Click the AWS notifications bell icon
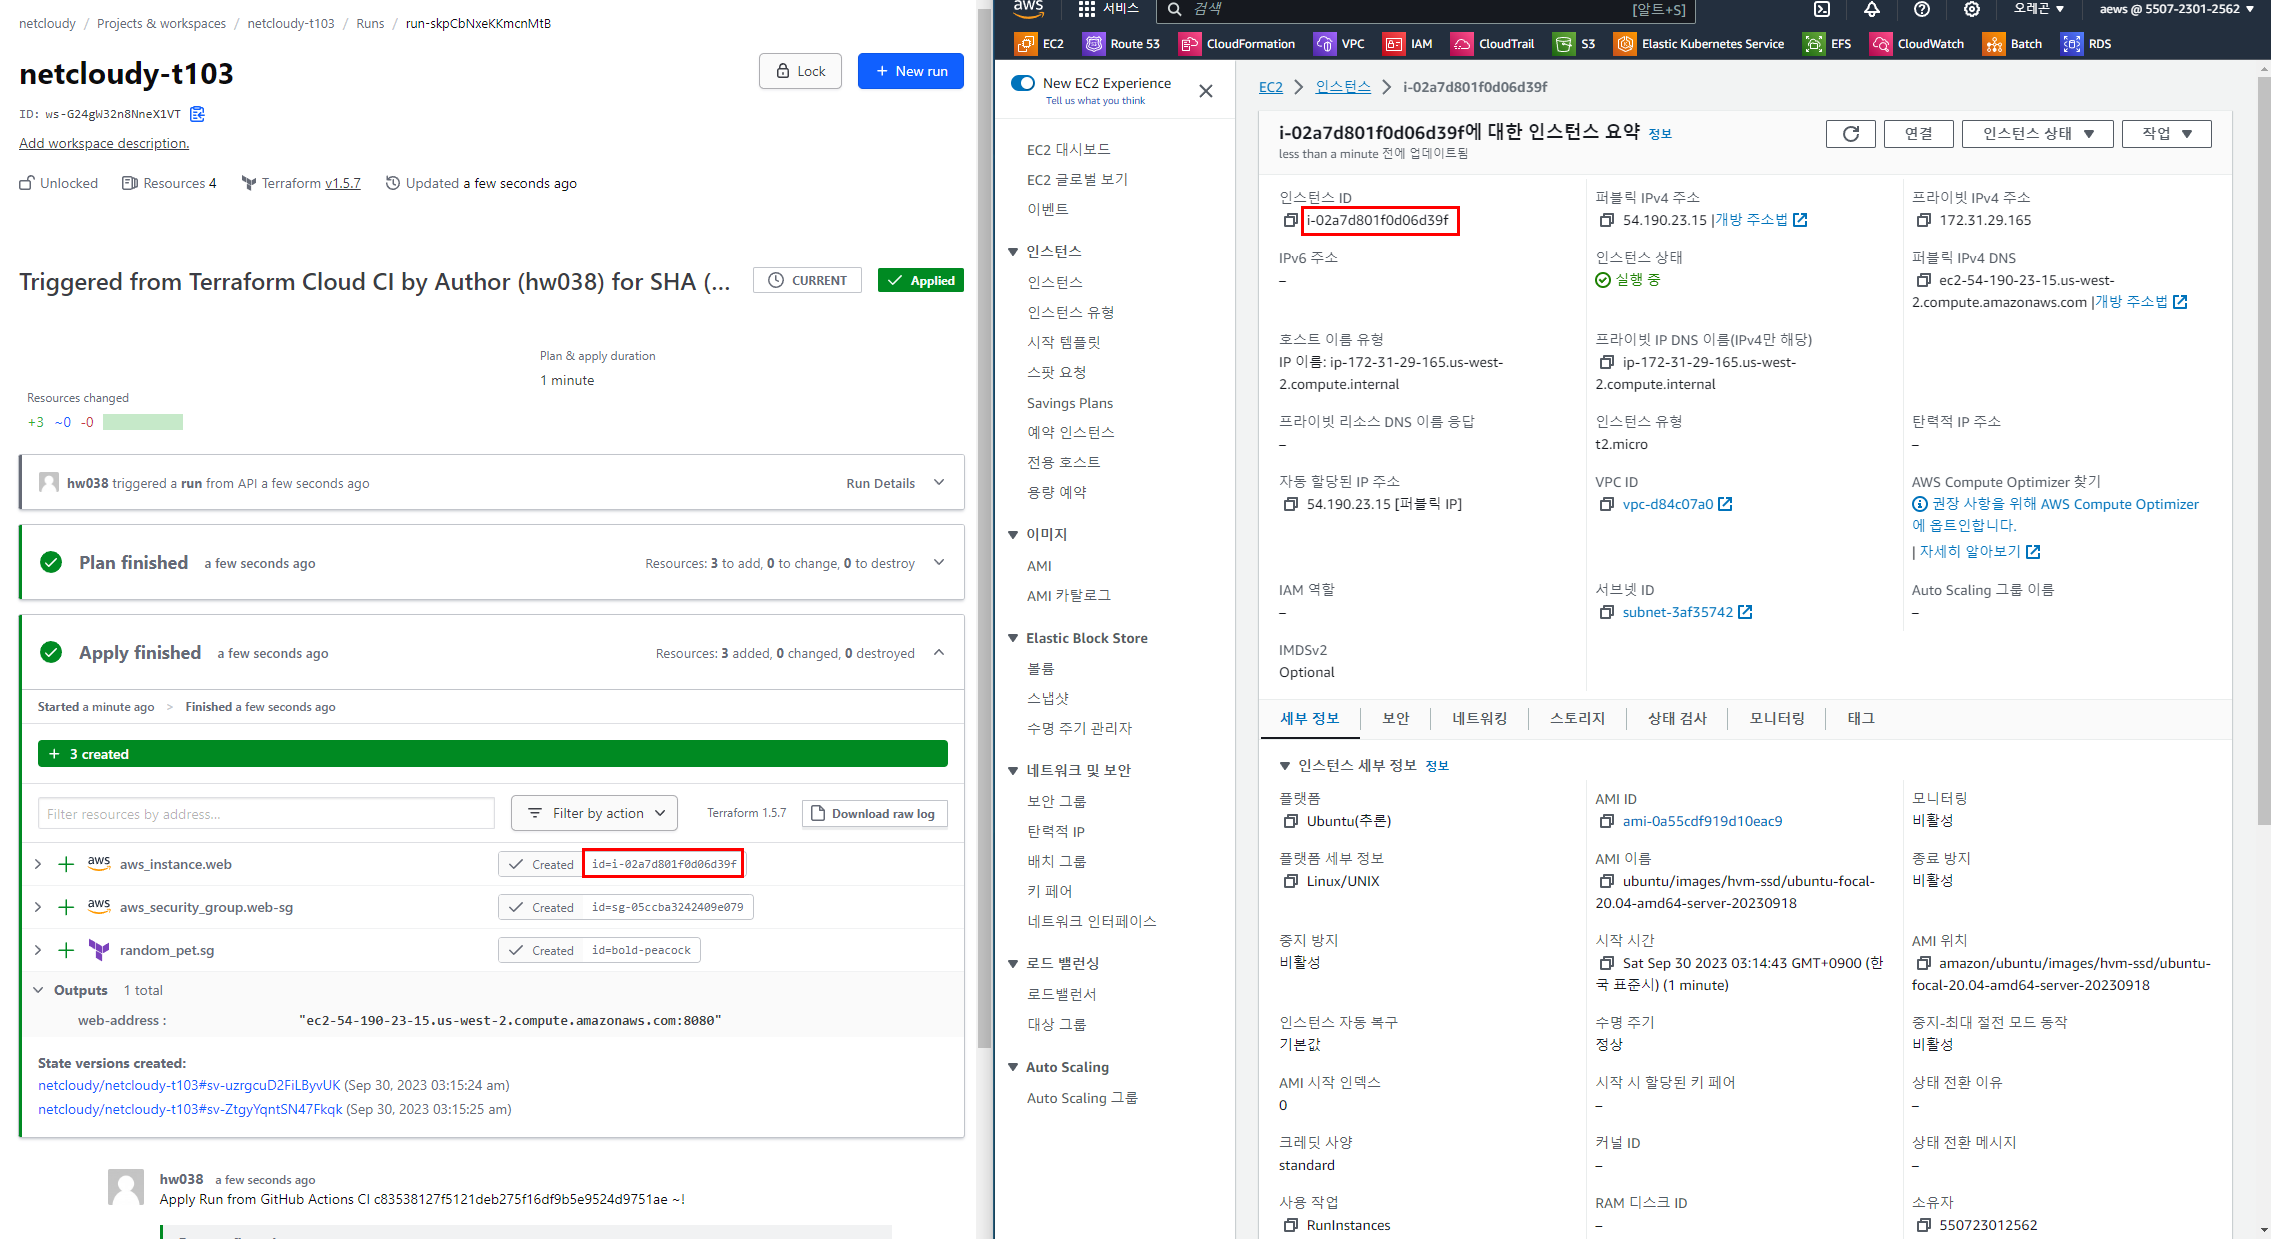The image size is (2271, 1239). tap(1872, 10)
